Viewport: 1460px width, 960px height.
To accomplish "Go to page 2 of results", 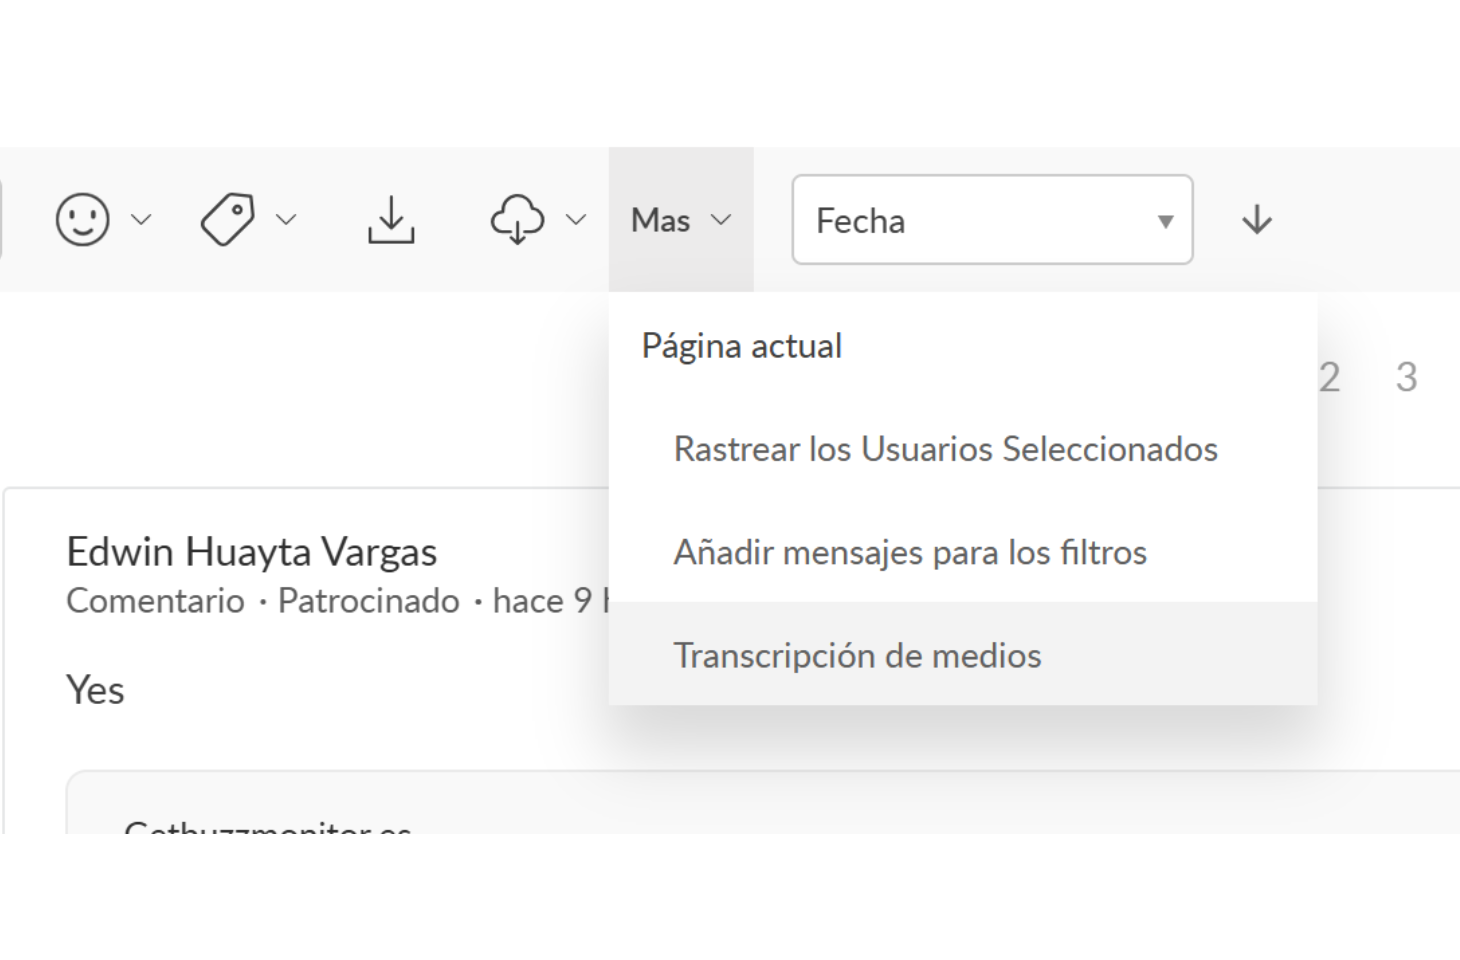I will [x=1329, y=377].
